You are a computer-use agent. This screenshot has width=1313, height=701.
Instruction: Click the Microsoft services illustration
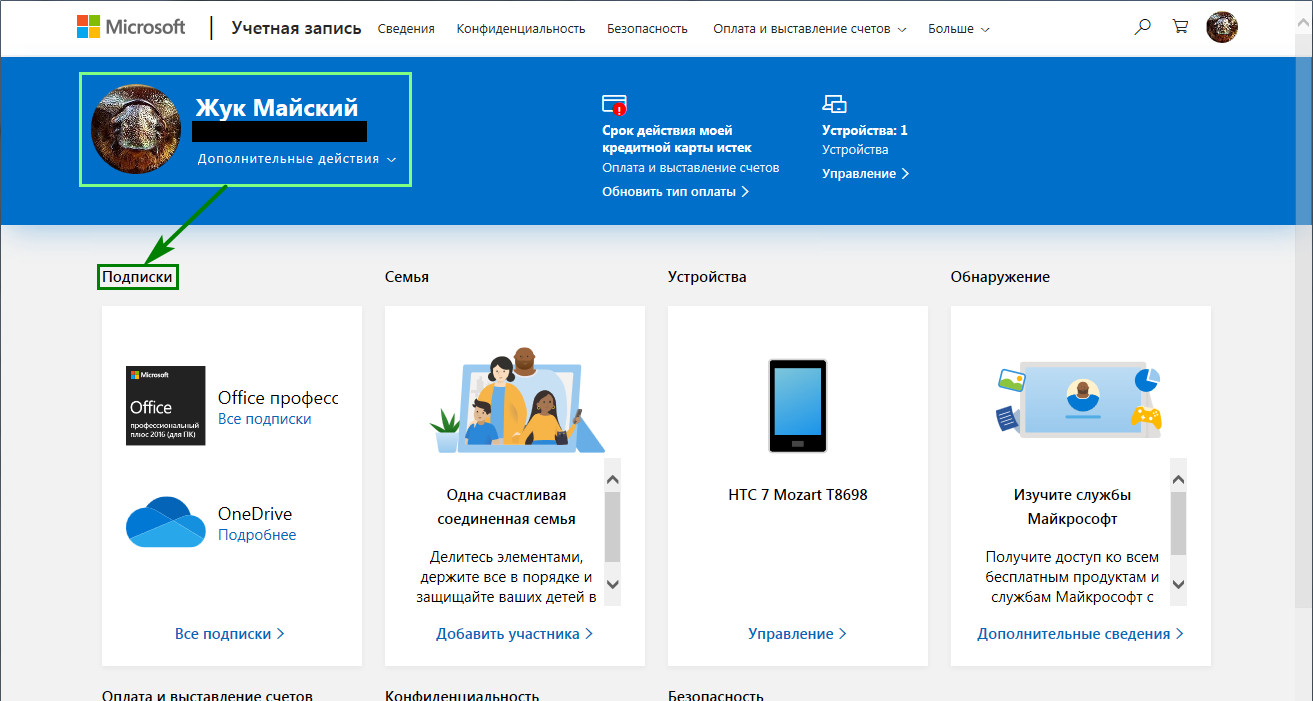point(1080,401)
